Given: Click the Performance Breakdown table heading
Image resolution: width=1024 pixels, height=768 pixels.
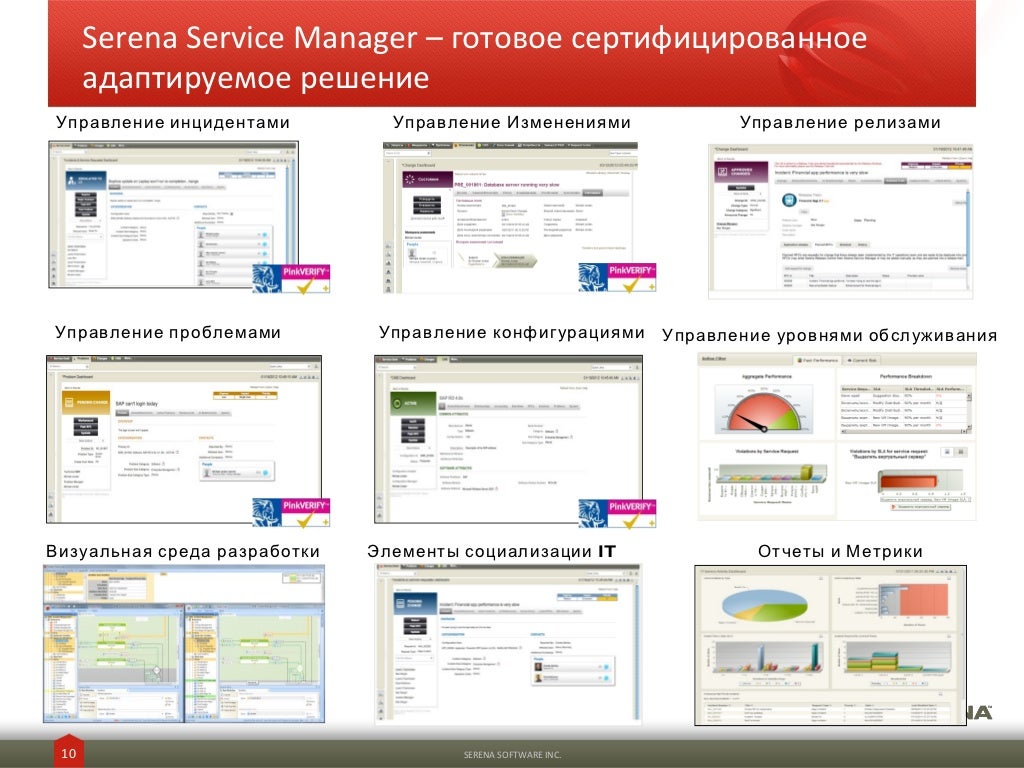Looking at the screenshot, I should point(905,377).
